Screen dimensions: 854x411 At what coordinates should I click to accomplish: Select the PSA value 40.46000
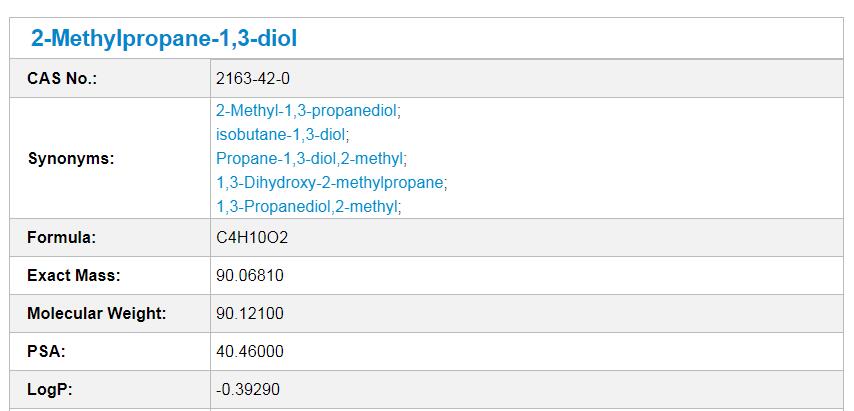(x=249, y=351)
